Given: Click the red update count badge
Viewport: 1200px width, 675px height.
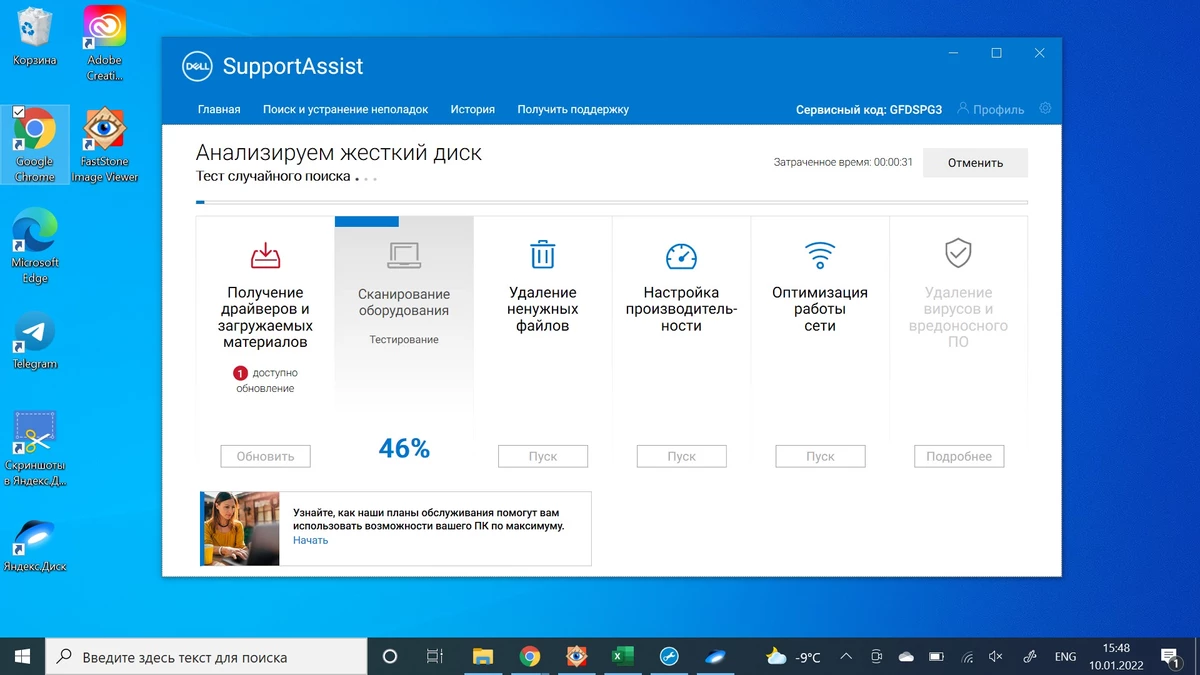Looking at the screenshot, I should coord(240,373).
